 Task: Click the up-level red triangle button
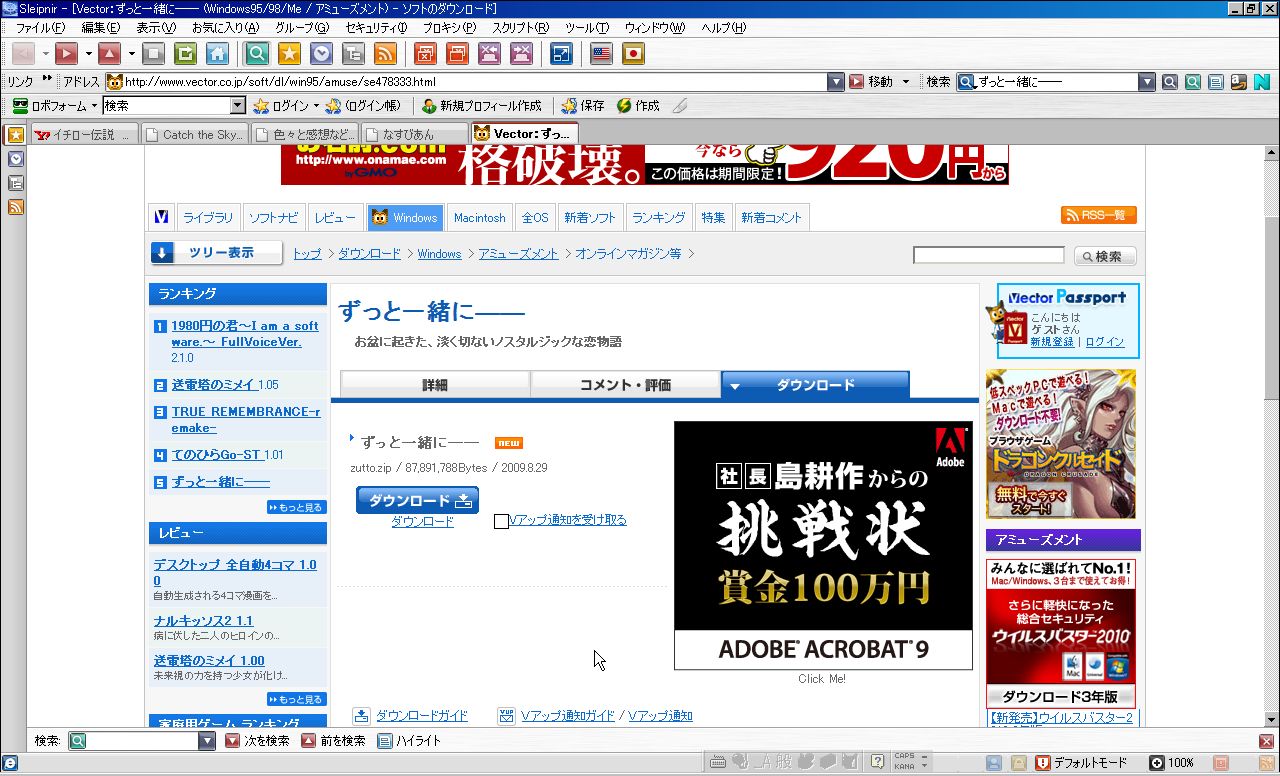pos(109,54)
